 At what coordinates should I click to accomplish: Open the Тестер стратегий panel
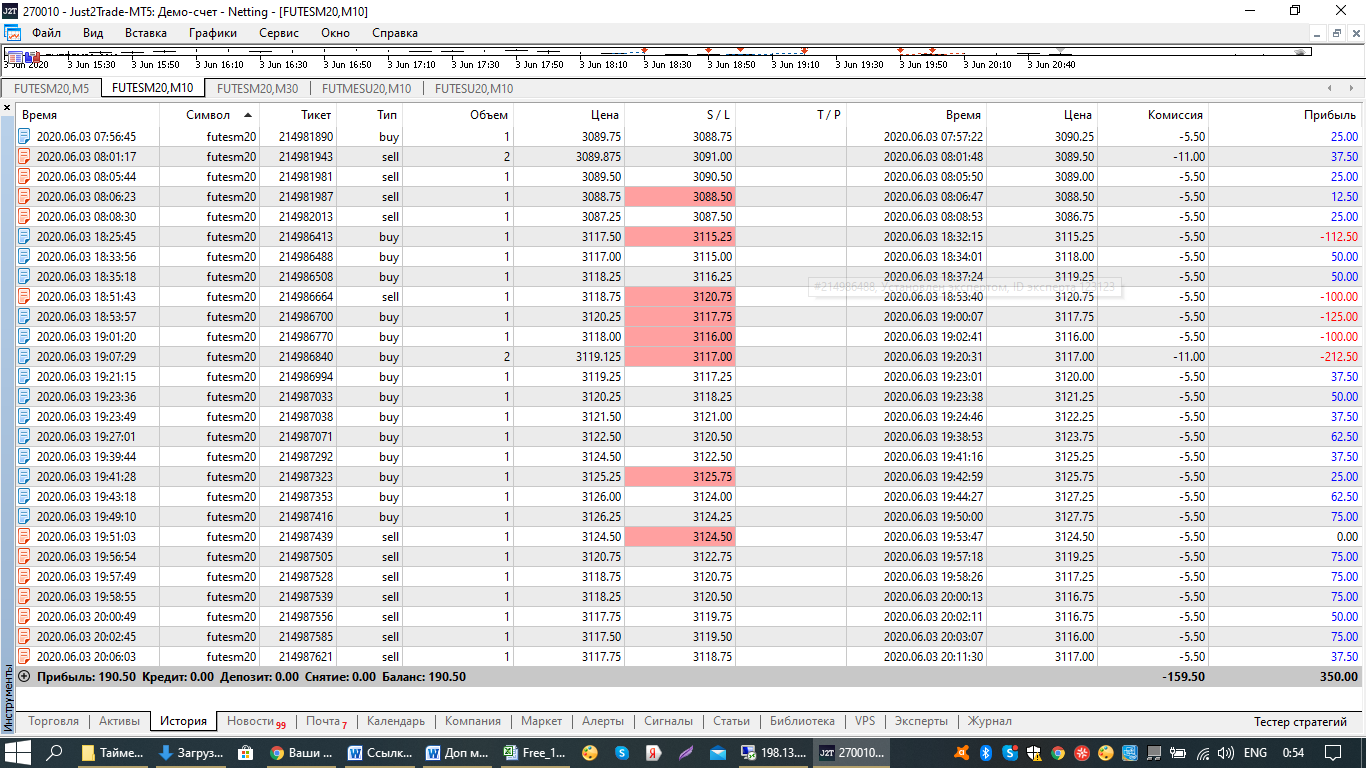click(x=1301, y=721)
